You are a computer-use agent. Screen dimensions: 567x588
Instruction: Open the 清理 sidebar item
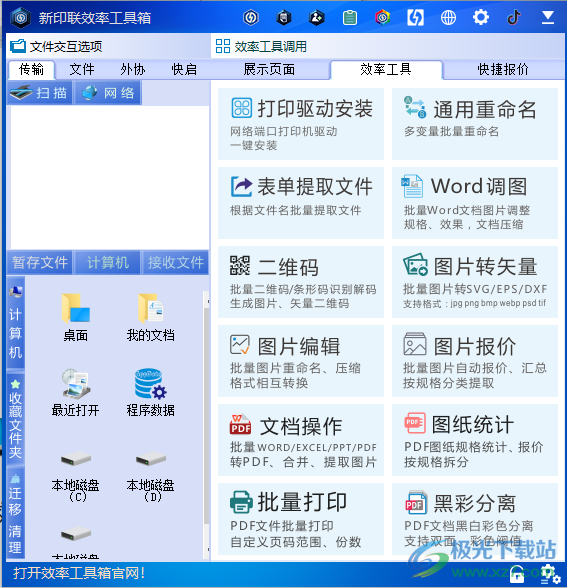coord(15,539)
